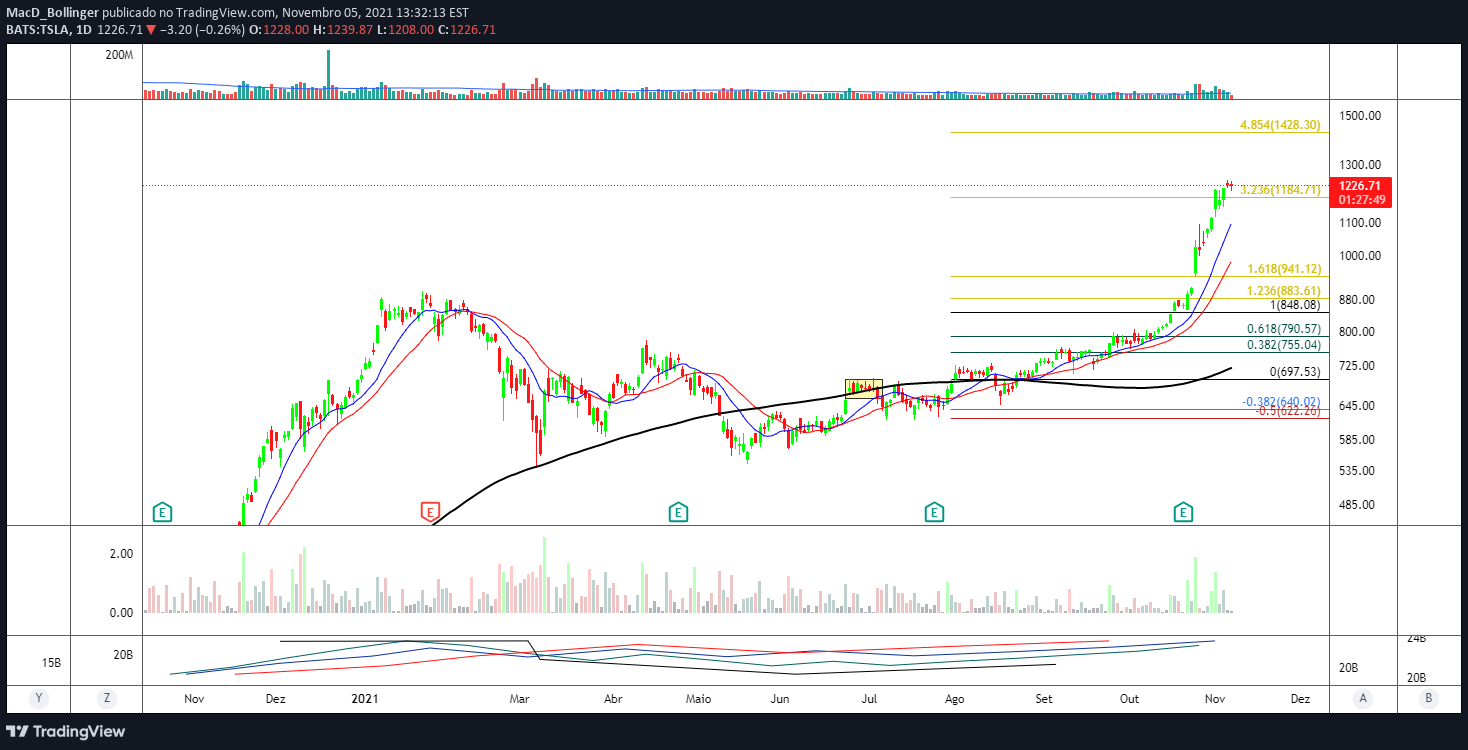Expand the 2021 marker on the time axis
The width and height of the screenshot is (1468, 750).
pyautogui.click(x=365, y=699)
